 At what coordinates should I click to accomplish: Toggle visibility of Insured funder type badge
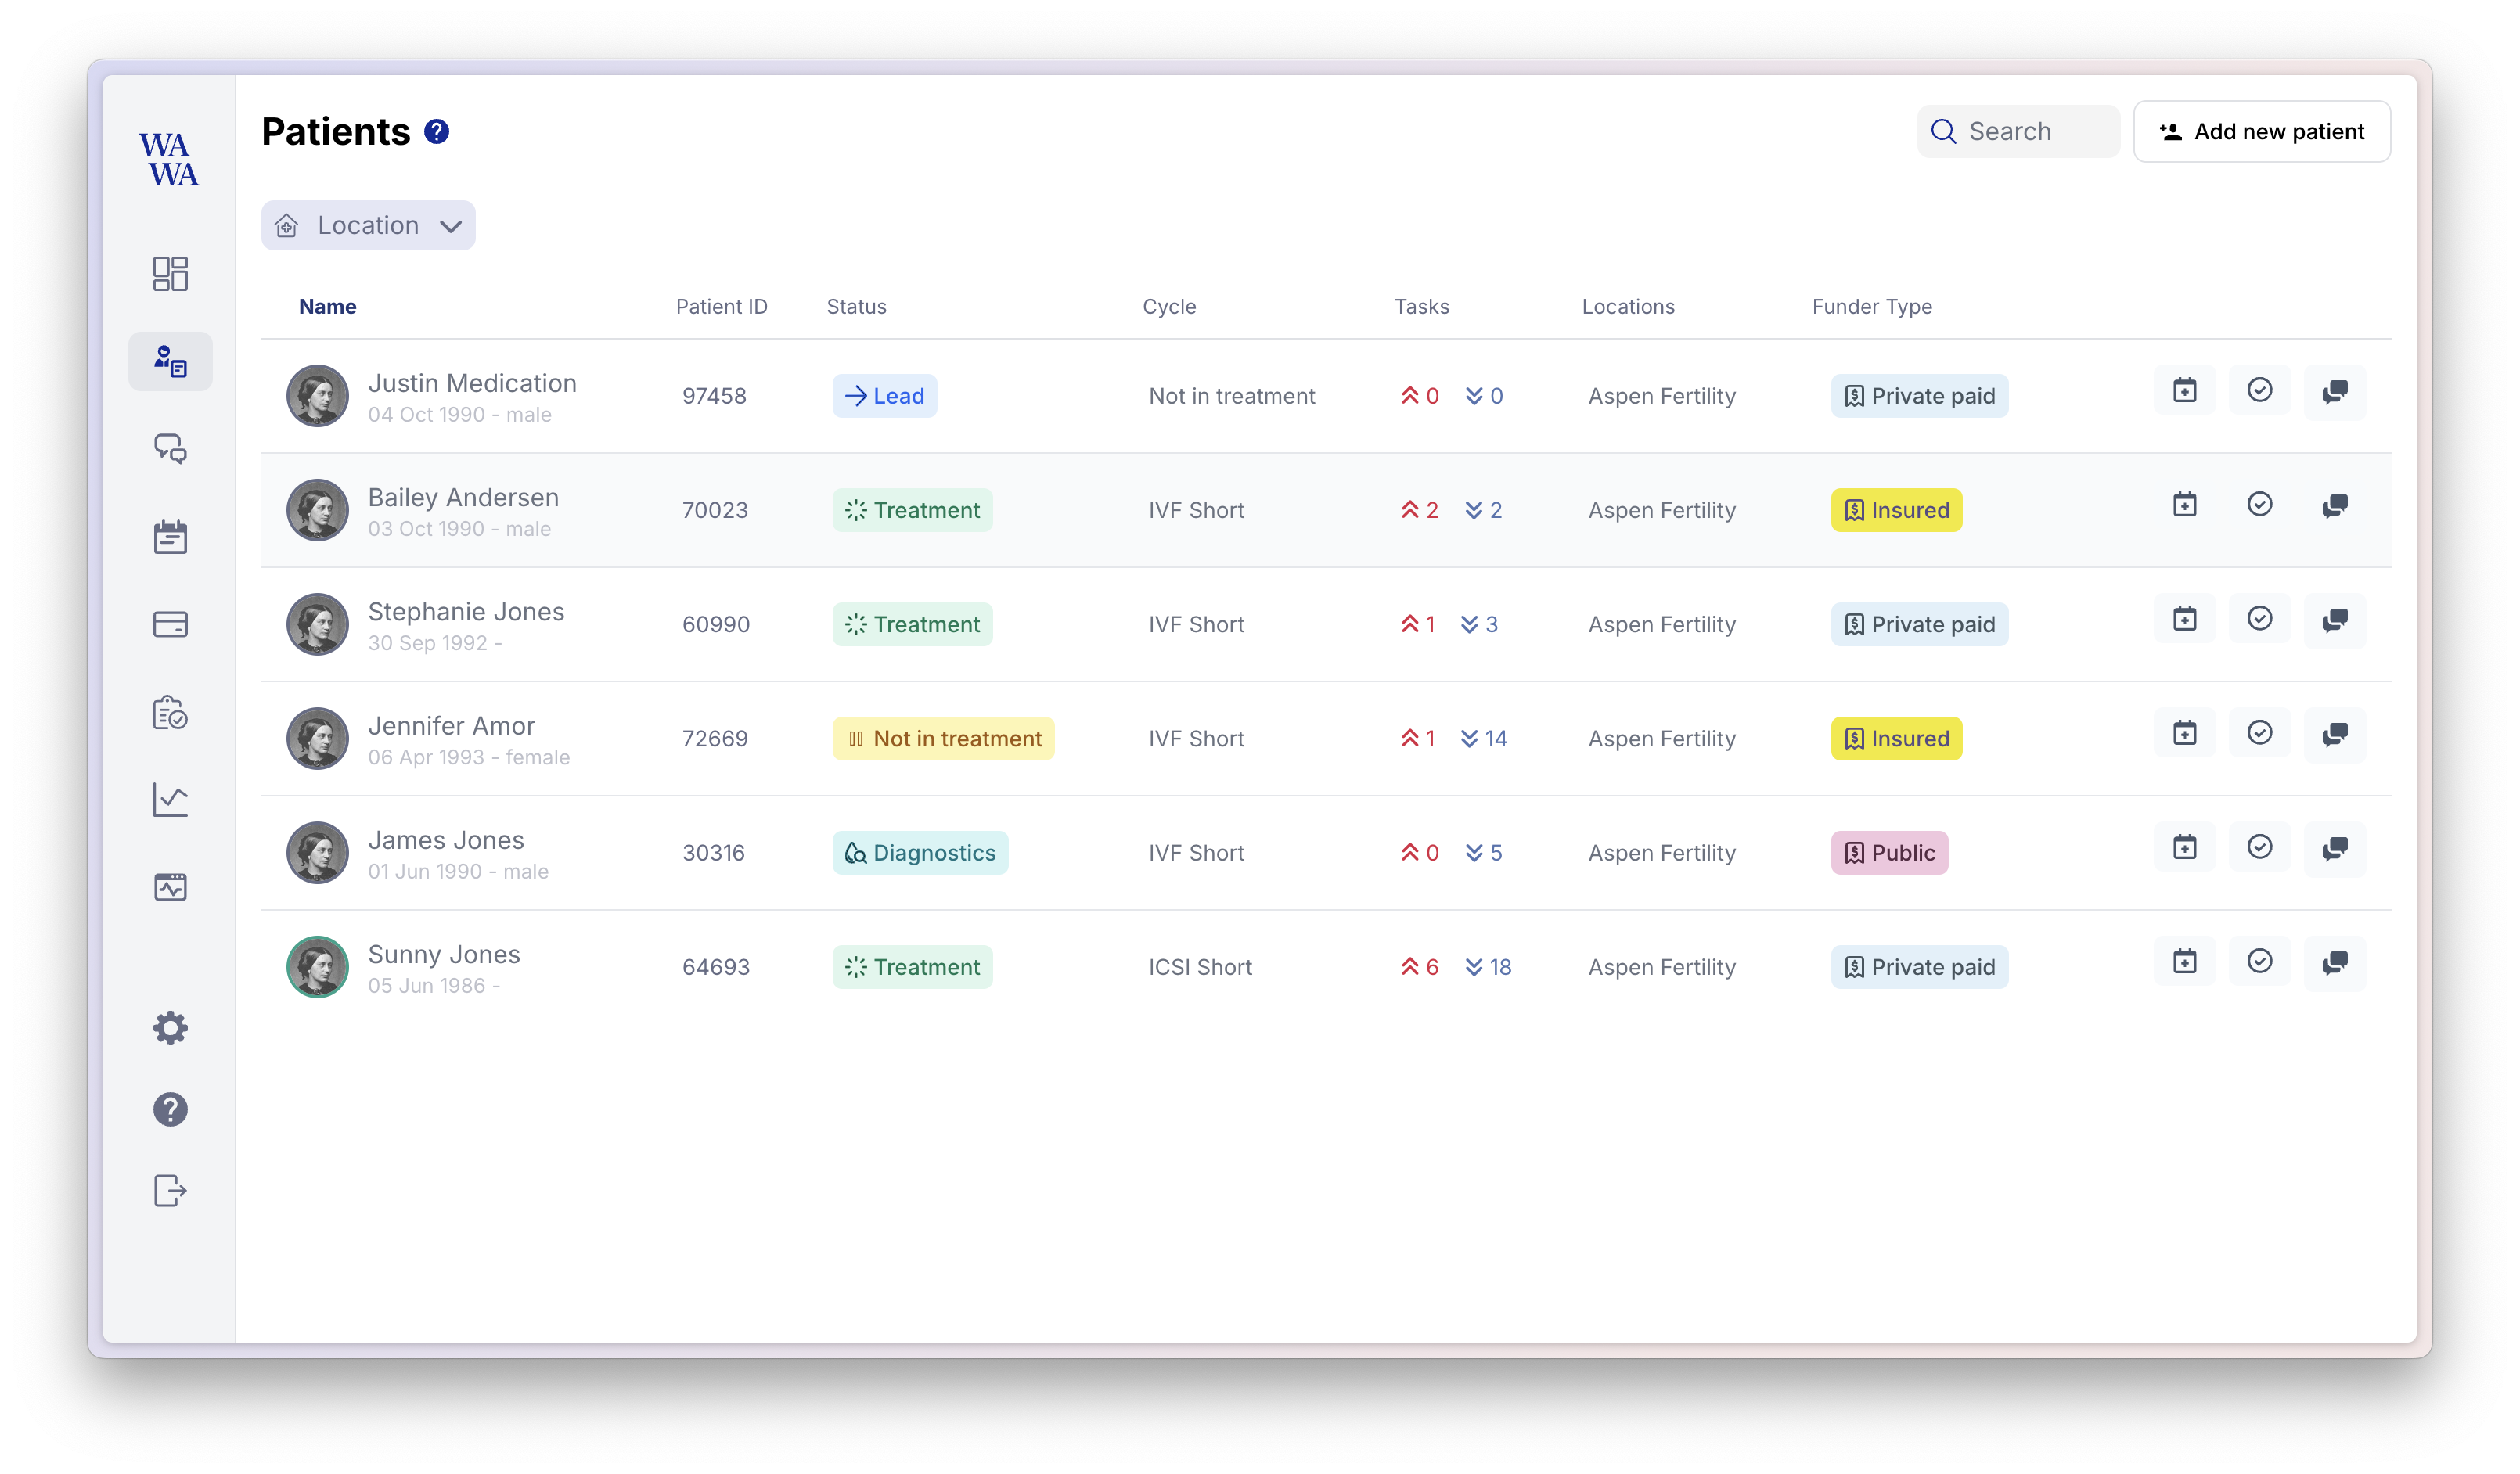pos(1895,509)
